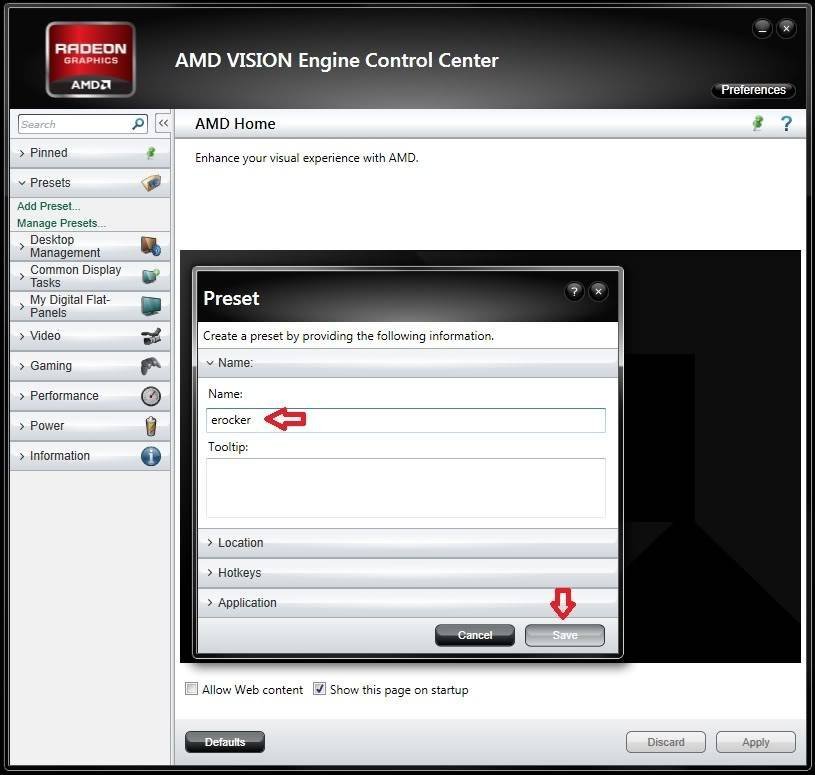This screenshot has width=815, height=775.
Task: Click the Desktop Management icon
Action: [x=151, y=246]
